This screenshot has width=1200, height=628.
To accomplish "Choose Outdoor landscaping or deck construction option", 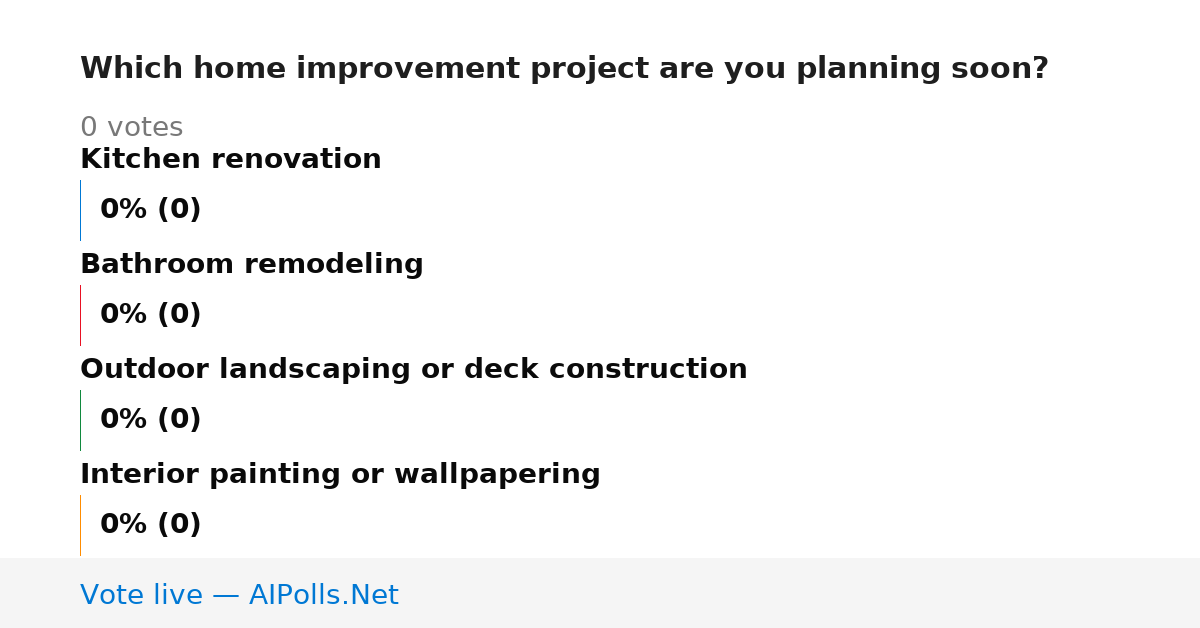I will pyautogui.click(x=414, y=369).
